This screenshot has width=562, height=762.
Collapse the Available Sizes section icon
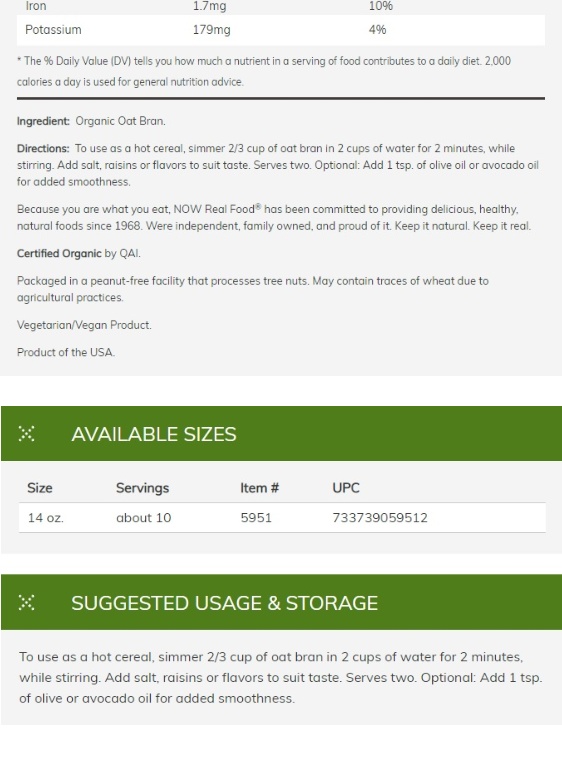click(x=26, y=433)
